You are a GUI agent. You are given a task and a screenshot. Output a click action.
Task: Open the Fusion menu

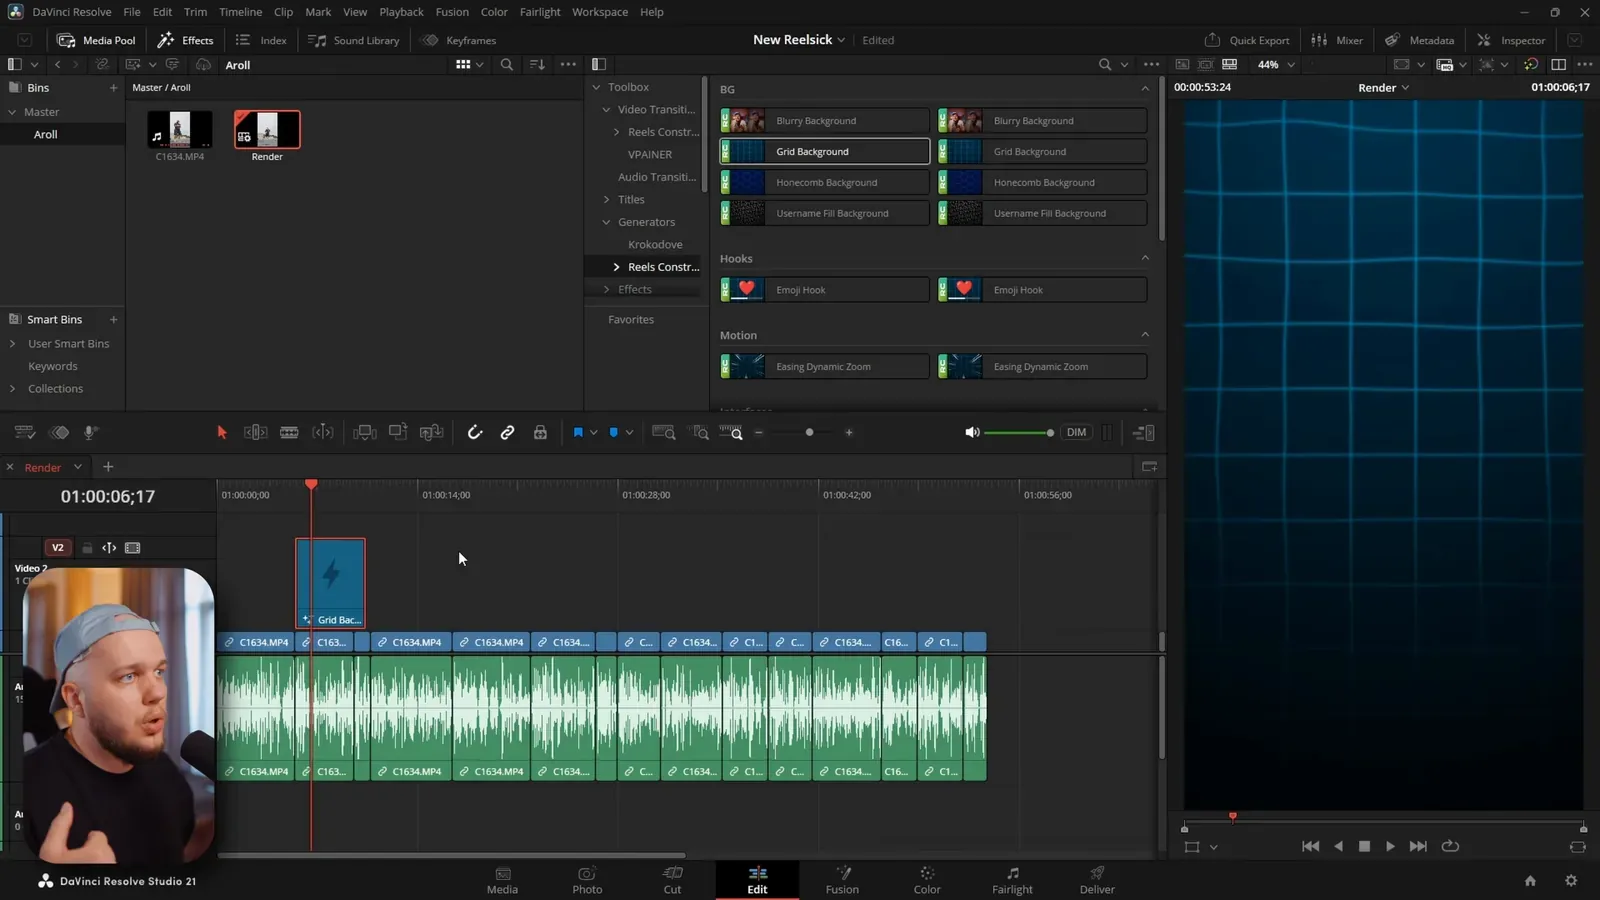coord(452,12)
